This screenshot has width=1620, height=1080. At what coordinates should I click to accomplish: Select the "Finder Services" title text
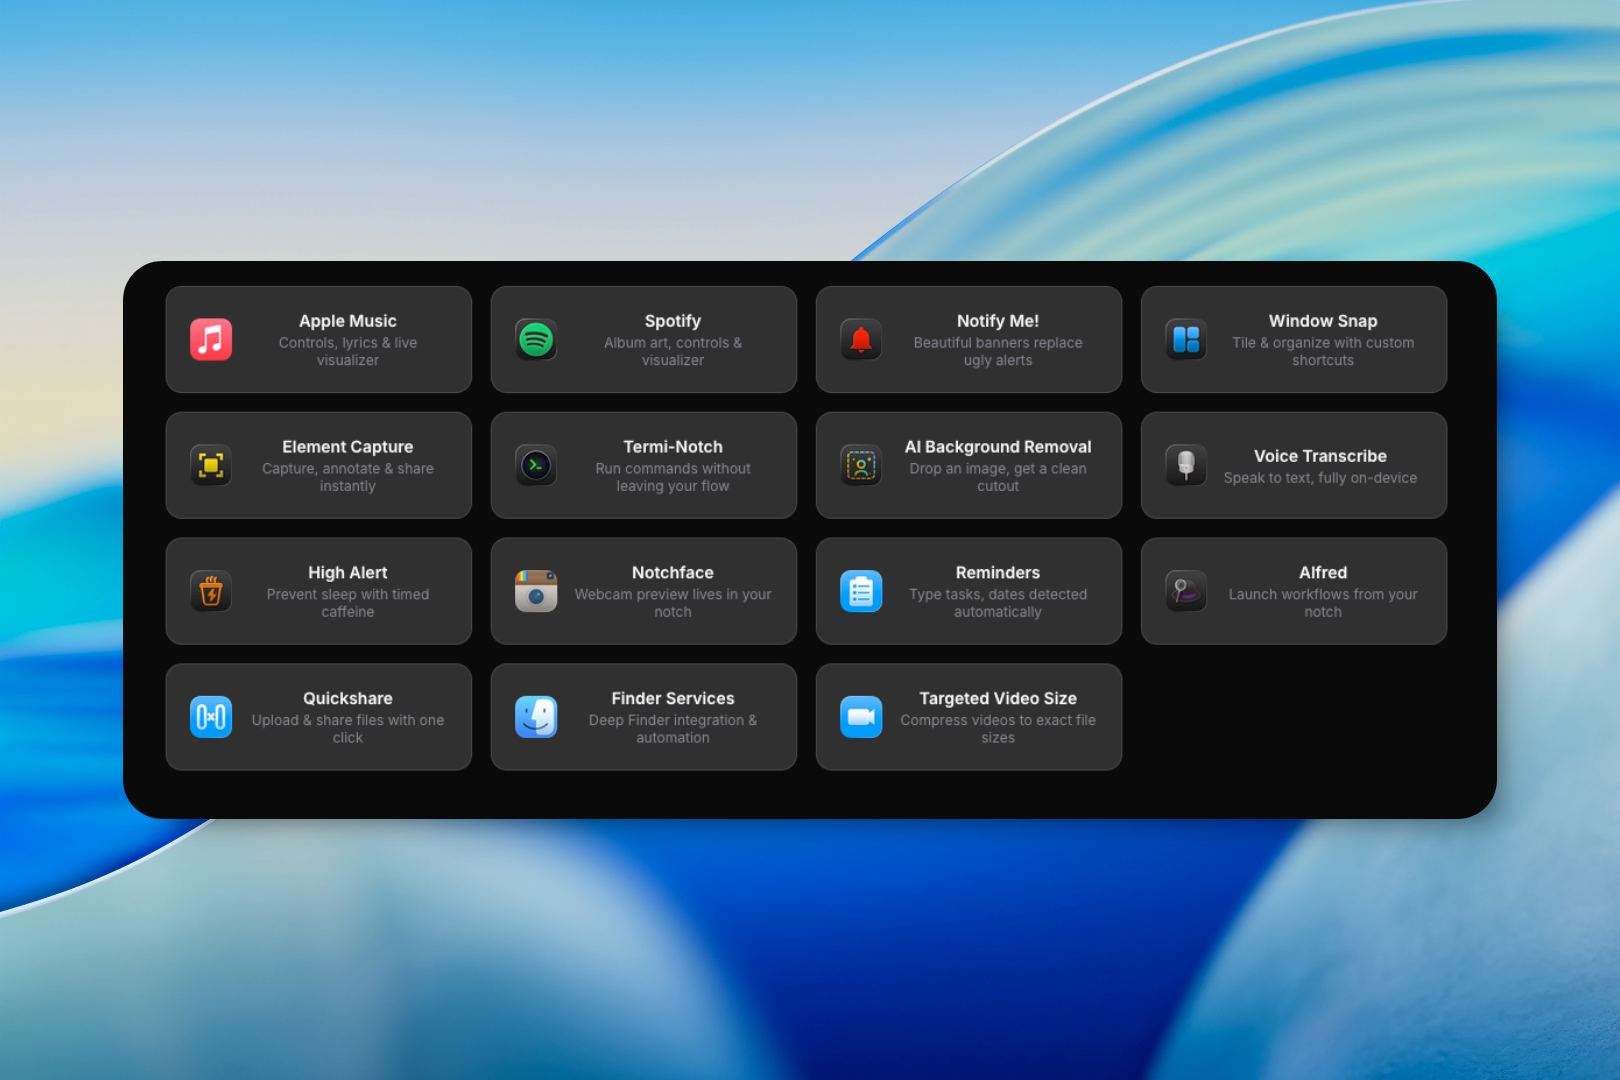point(673,699)
